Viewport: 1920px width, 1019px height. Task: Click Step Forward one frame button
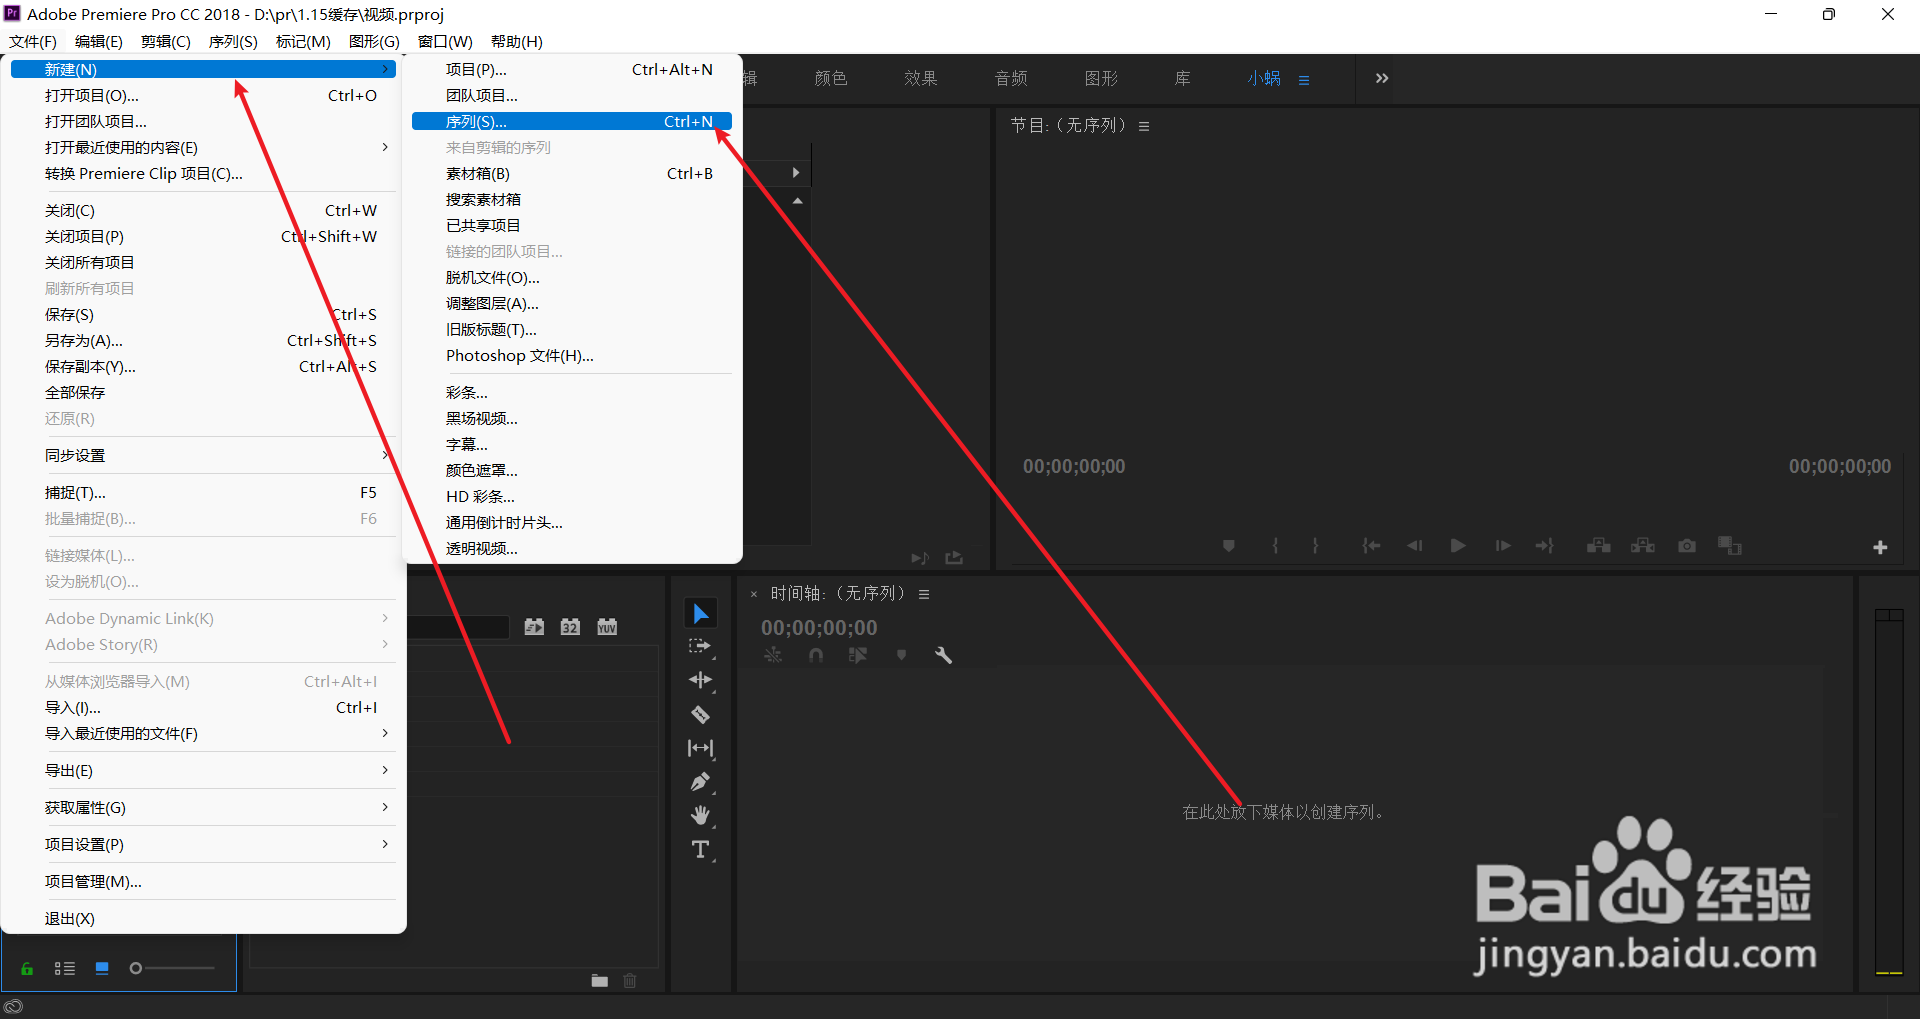[1502, 546]
